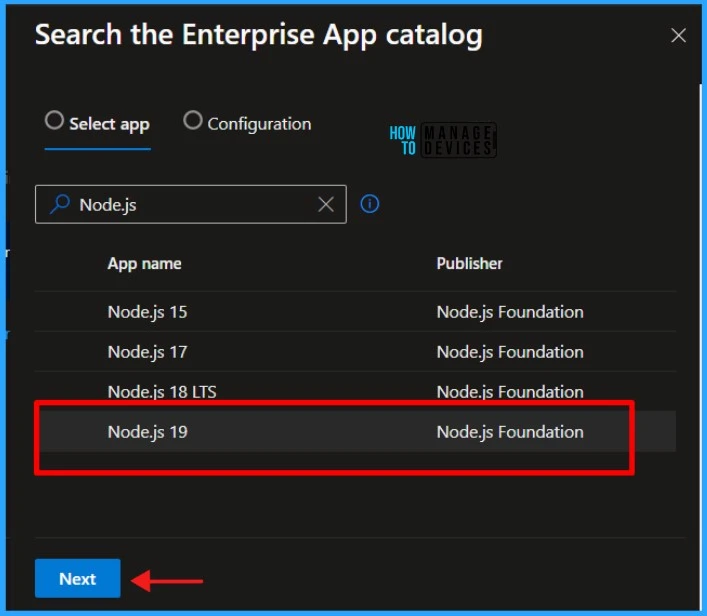Click the Configuration step circle
Viewport: 707px width, 616px height.
tap(193, 120)
